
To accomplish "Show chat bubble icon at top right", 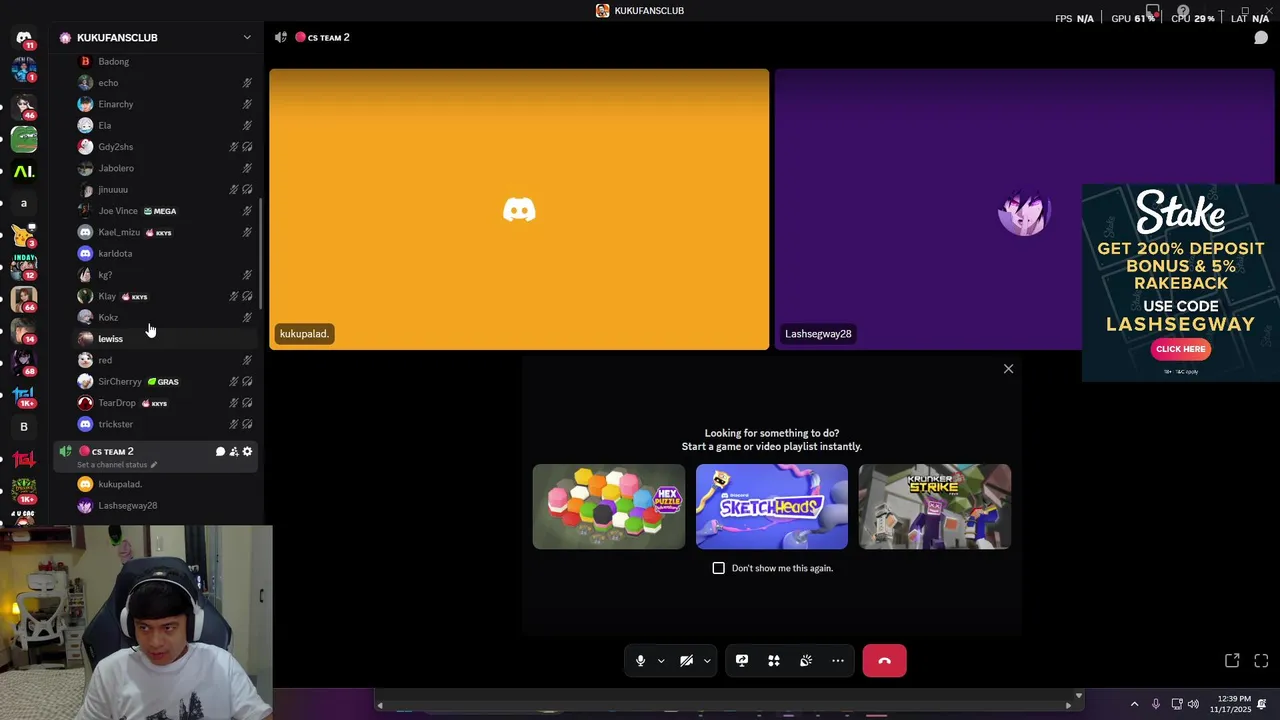I will tap(1261, 38).
